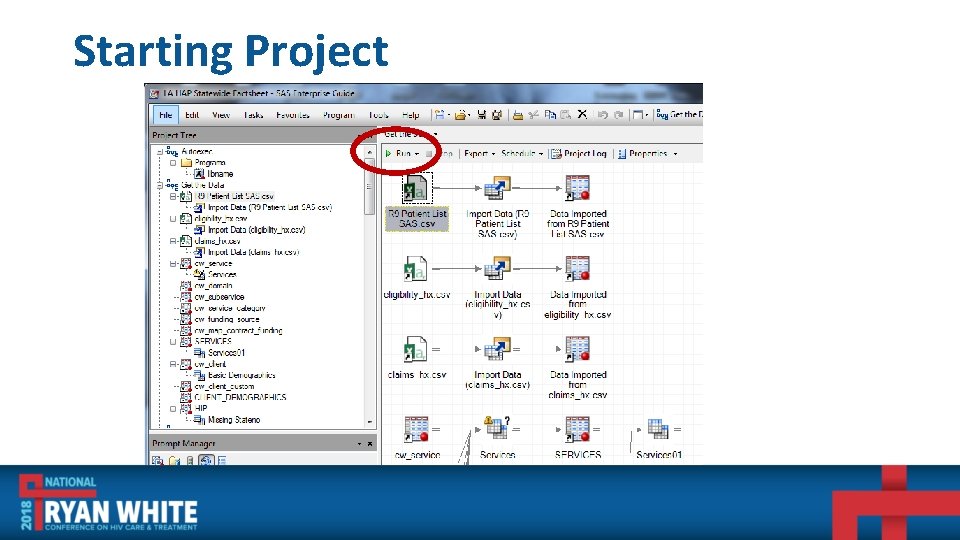This screenshot has height=540, width=960.
Task: Collapse the Autoexec tree node
Action: point(160,151)
